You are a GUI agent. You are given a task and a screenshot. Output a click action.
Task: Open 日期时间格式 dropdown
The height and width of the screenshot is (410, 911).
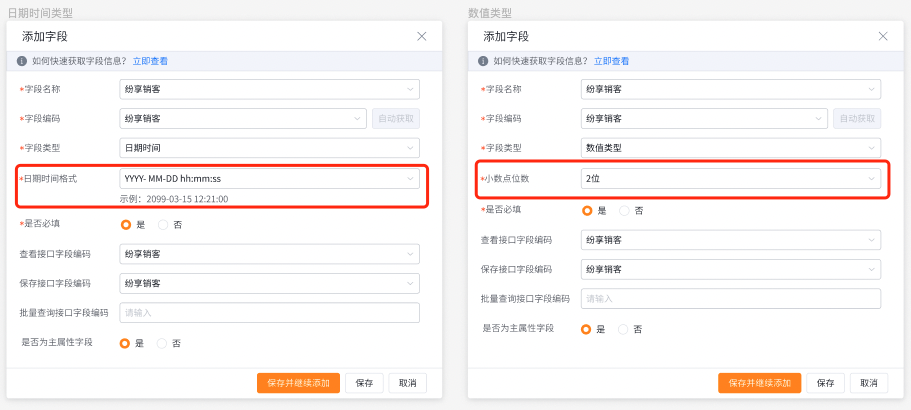coord(270,179)
